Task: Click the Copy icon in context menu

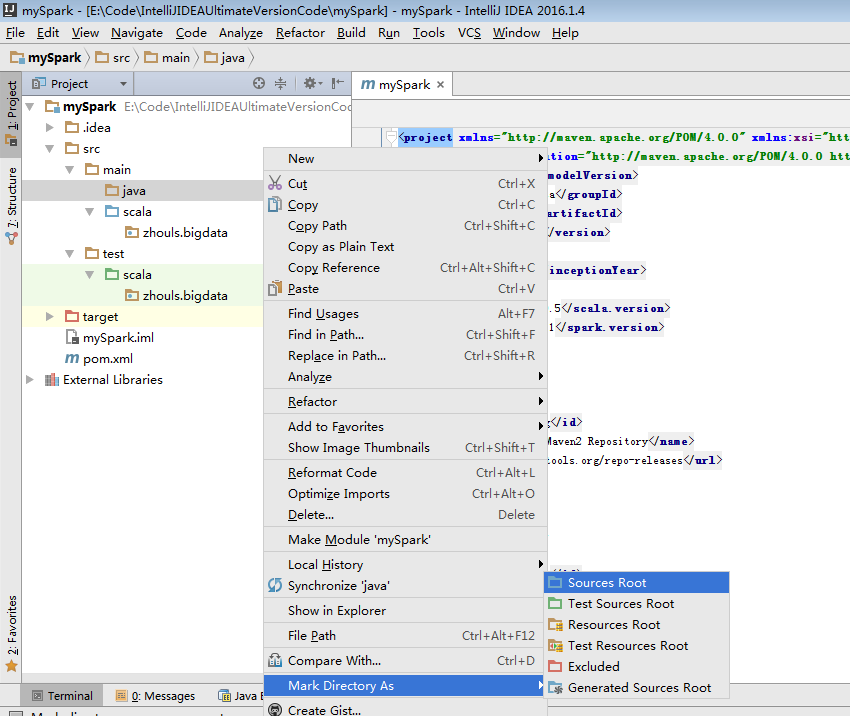Action: tap(275, 204)
